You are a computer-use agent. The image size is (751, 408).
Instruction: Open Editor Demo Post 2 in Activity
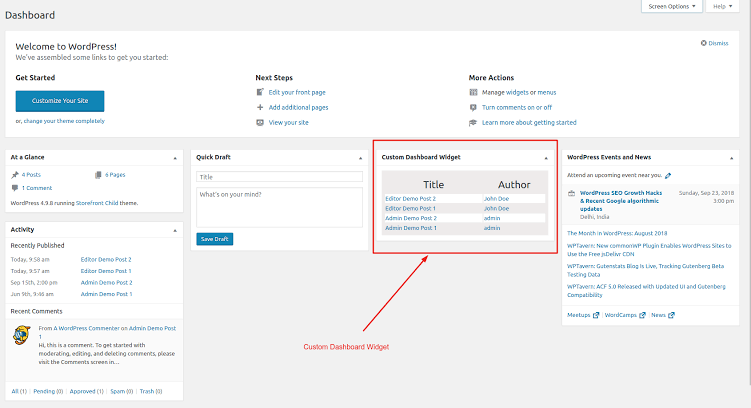(106, 260)
